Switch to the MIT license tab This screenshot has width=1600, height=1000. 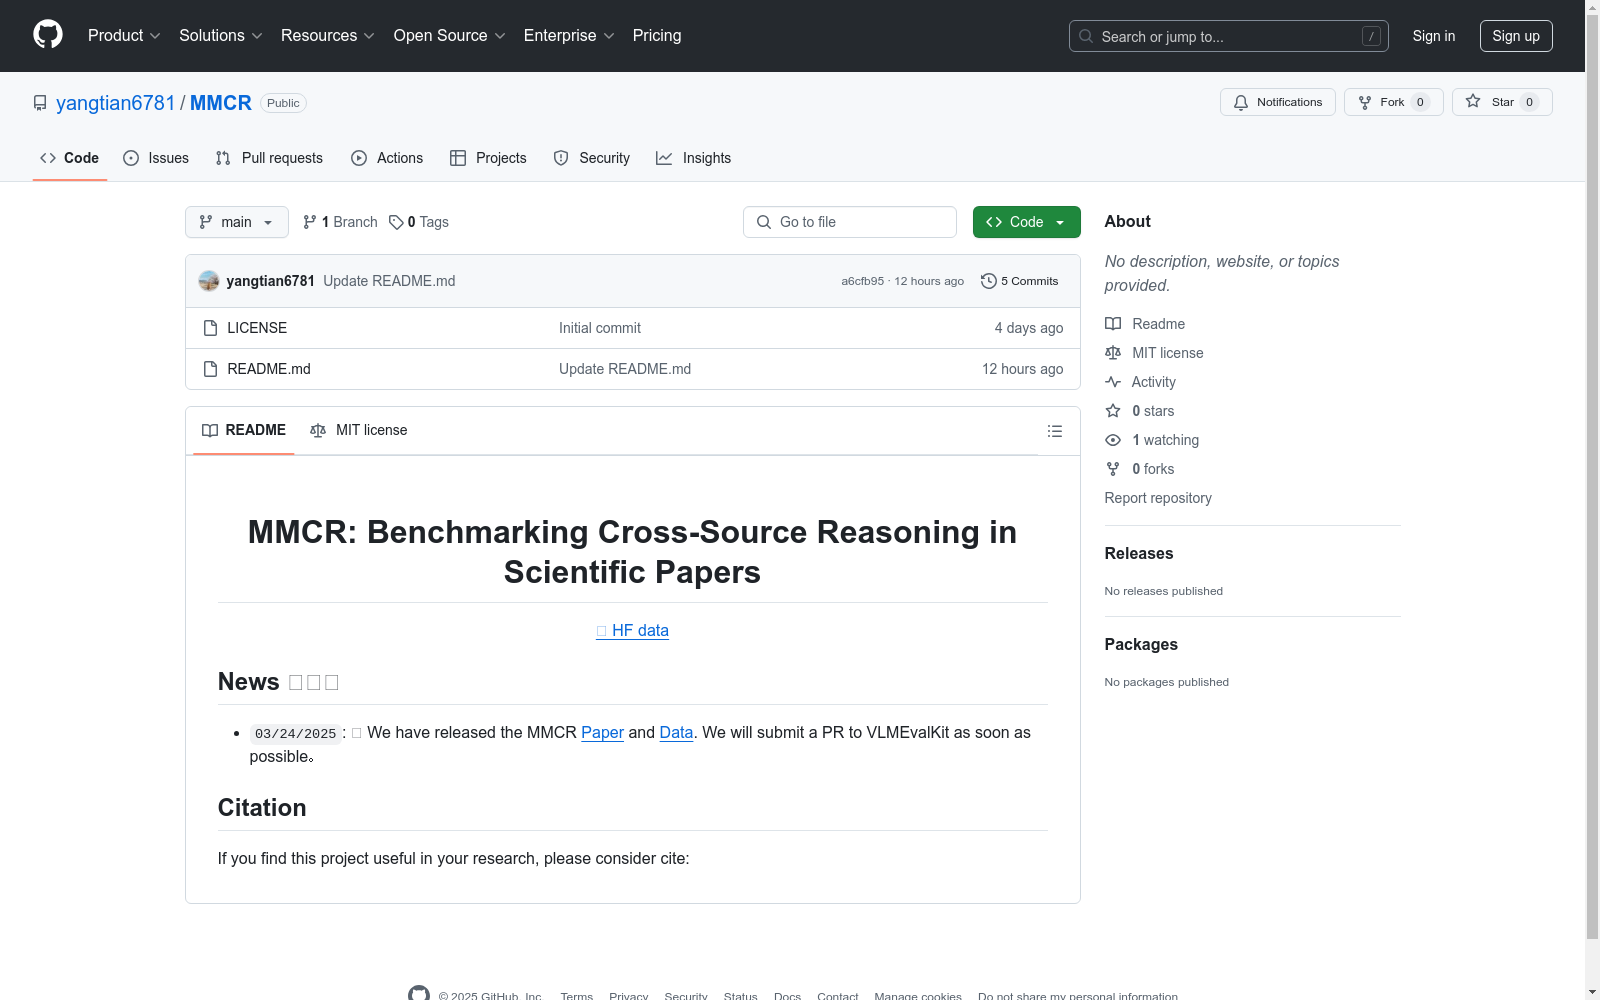[359, 430]
